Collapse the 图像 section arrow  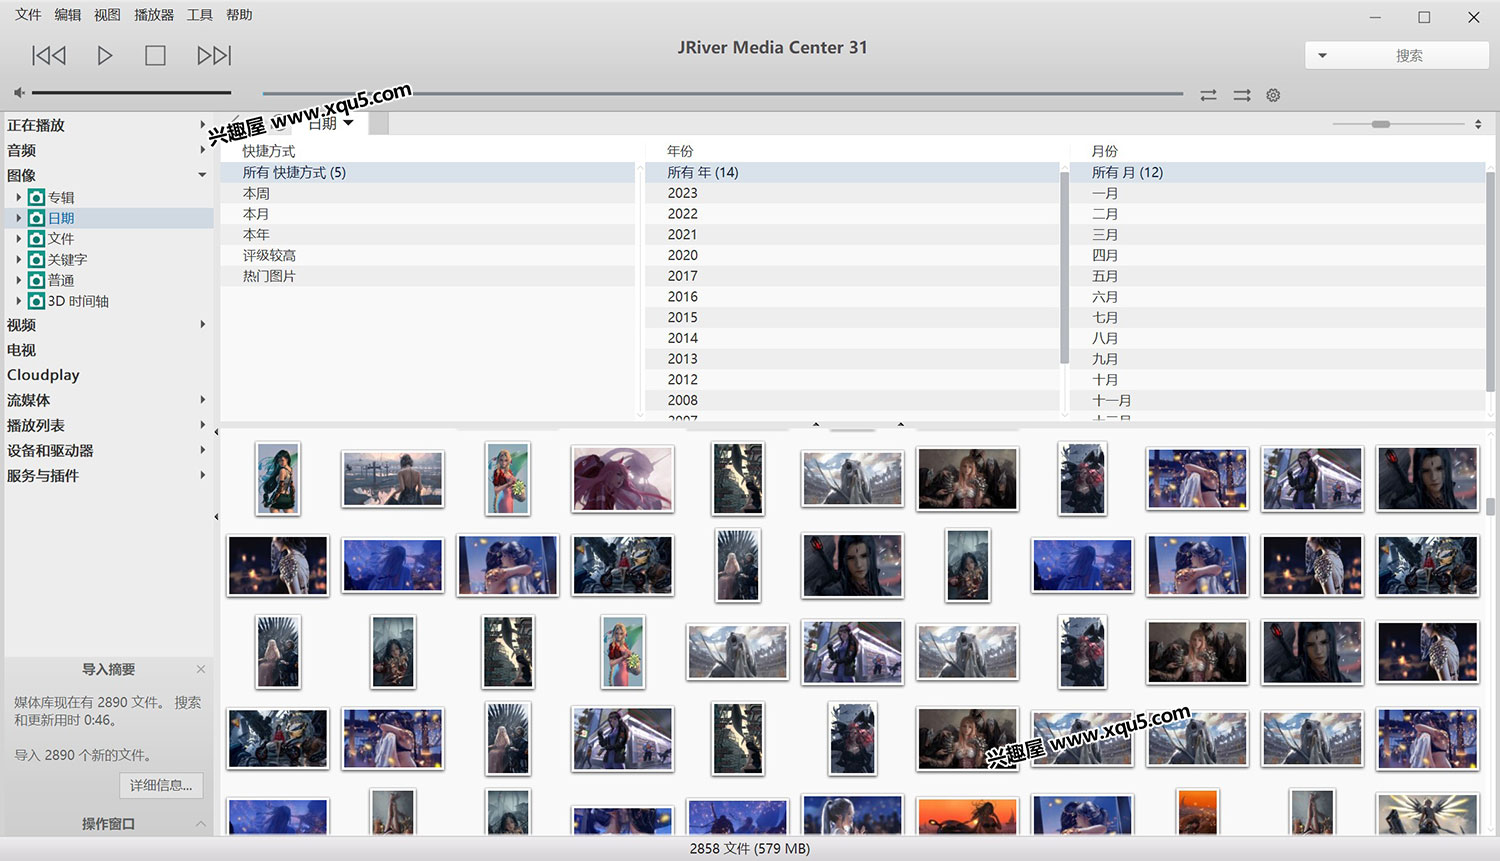coord(202,175)
